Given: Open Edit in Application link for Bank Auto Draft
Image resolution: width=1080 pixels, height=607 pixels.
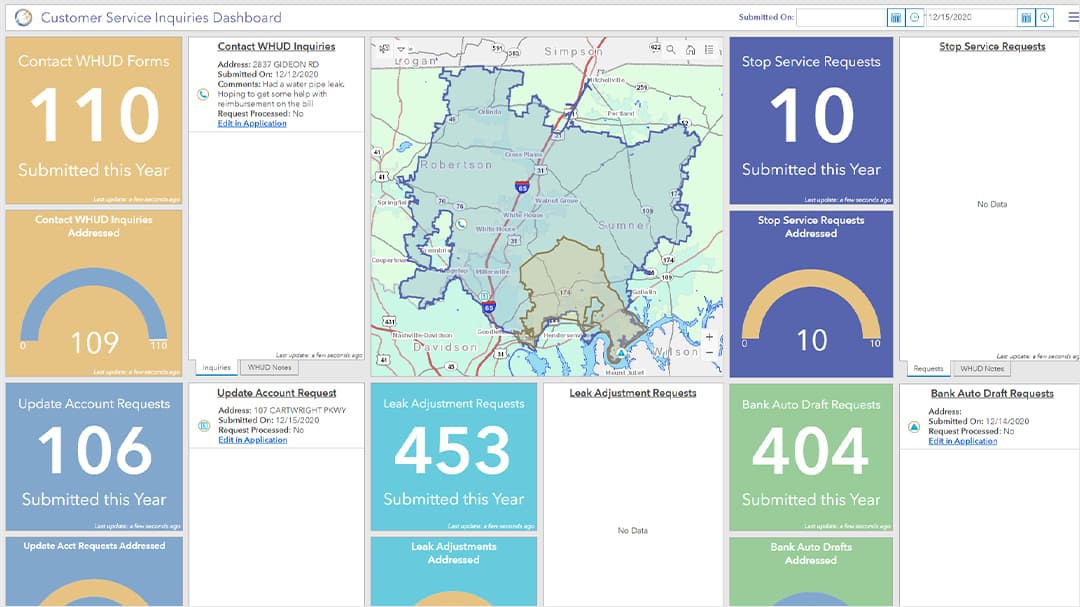Looking at the screenshot, I should click(962, 441).
